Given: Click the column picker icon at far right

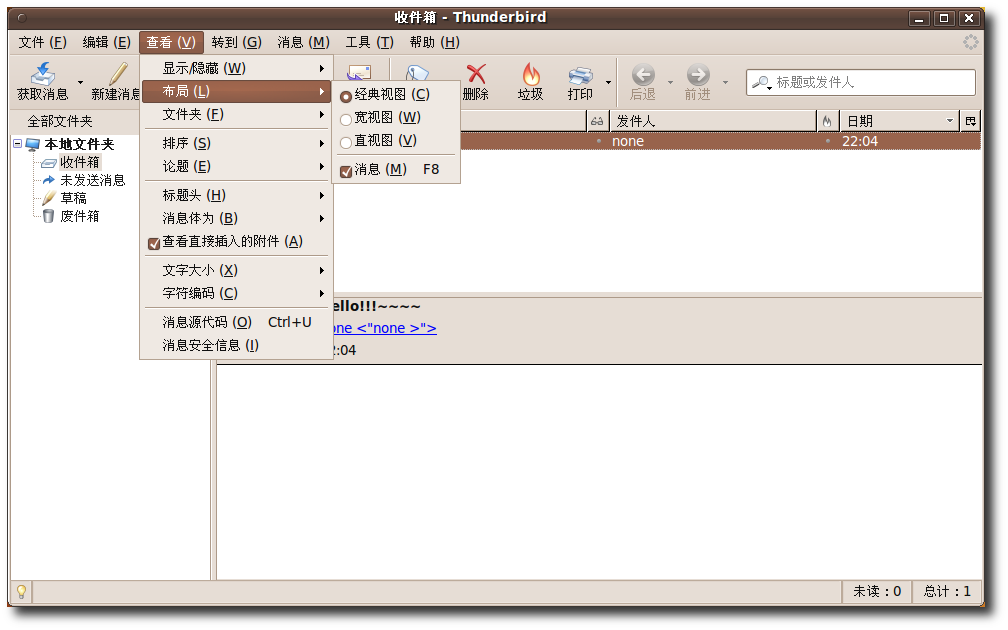Looking at the screenshot, I should point(971,121).
